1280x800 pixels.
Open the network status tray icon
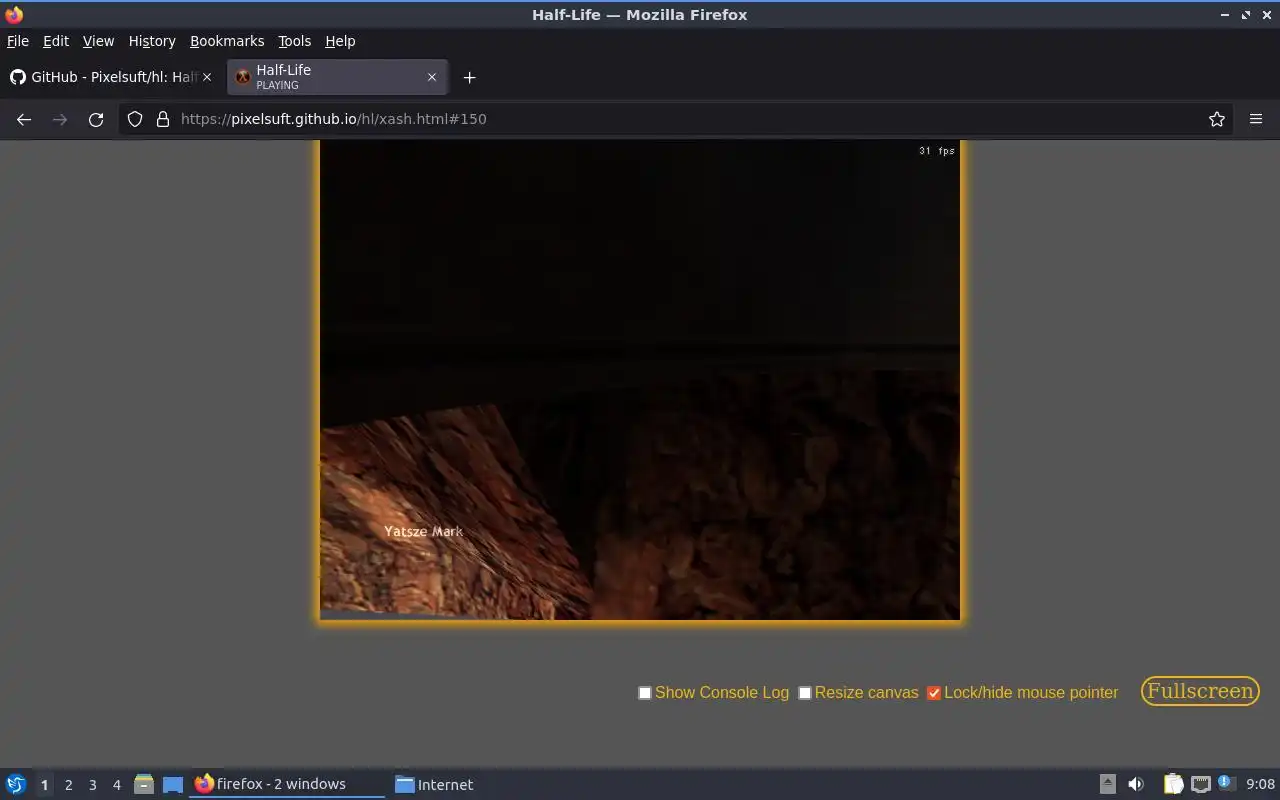coord(1200,784)
